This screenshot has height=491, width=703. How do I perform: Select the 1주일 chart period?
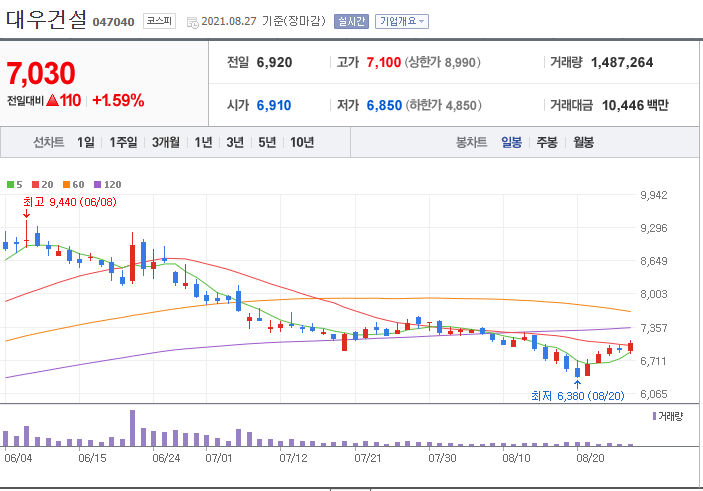pyautogui.click(x=123, y=142)
